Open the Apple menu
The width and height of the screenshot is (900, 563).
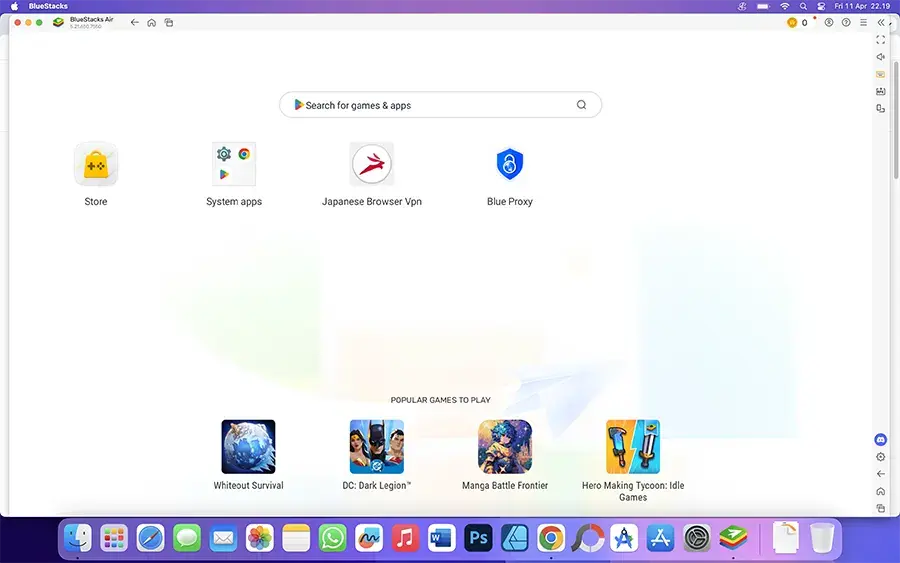click(x=14, y=6)
